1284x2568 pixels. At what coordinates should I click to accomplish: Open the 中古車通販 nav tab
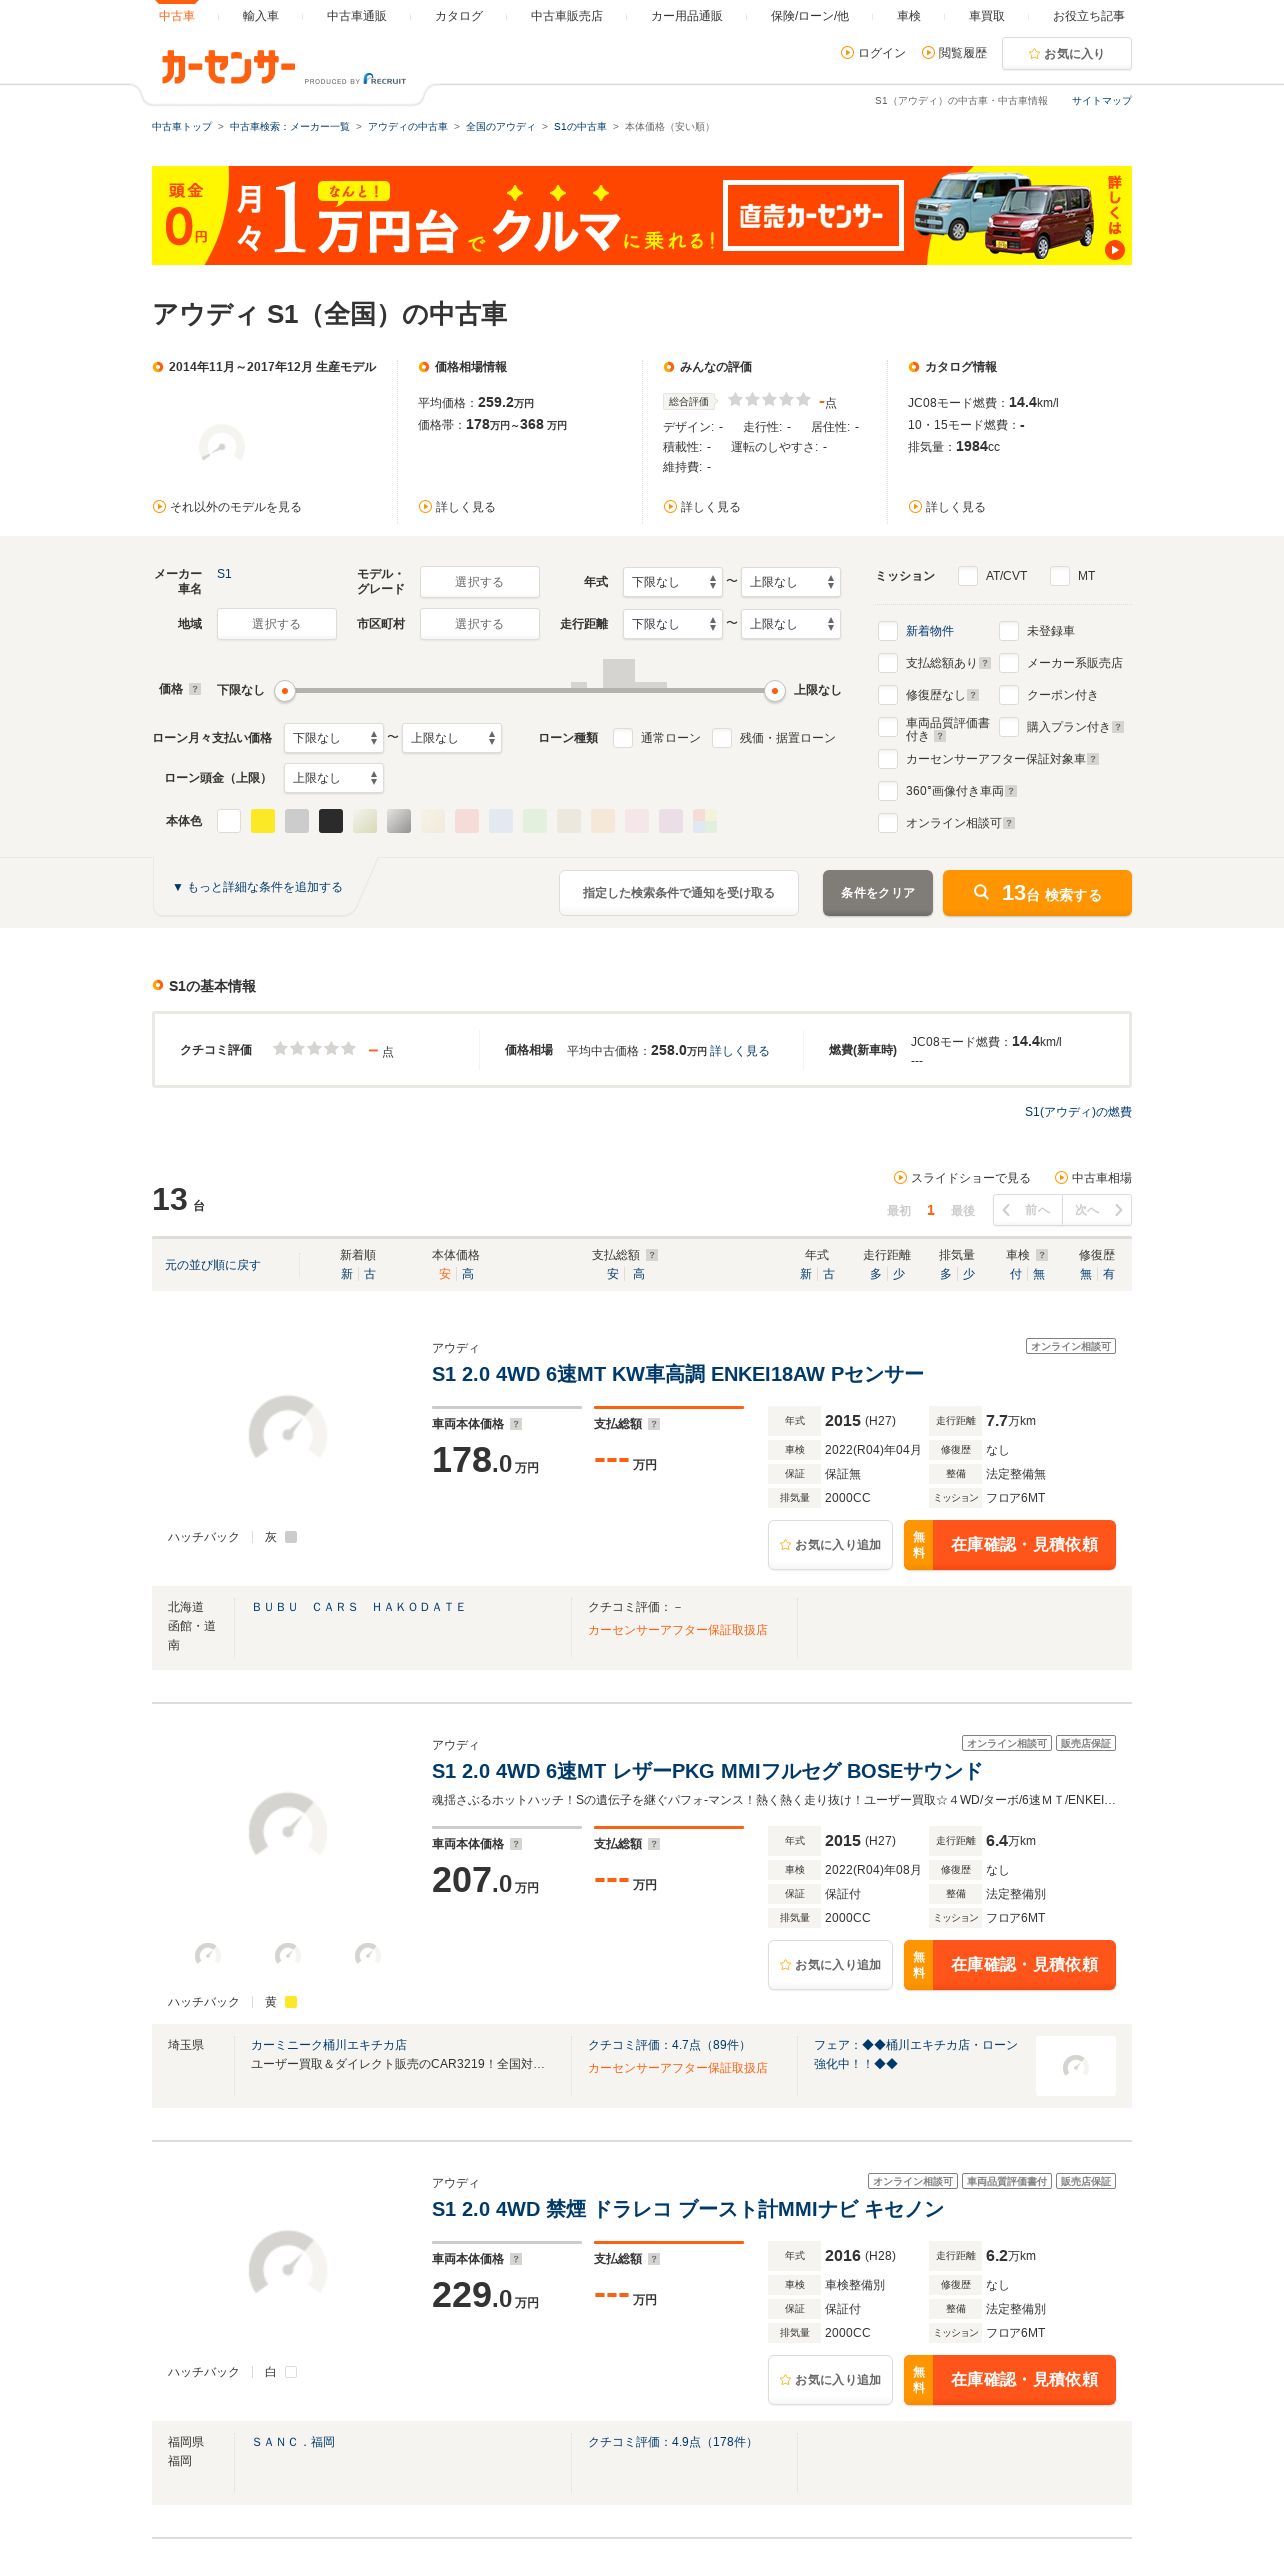(x=357, y=16)
